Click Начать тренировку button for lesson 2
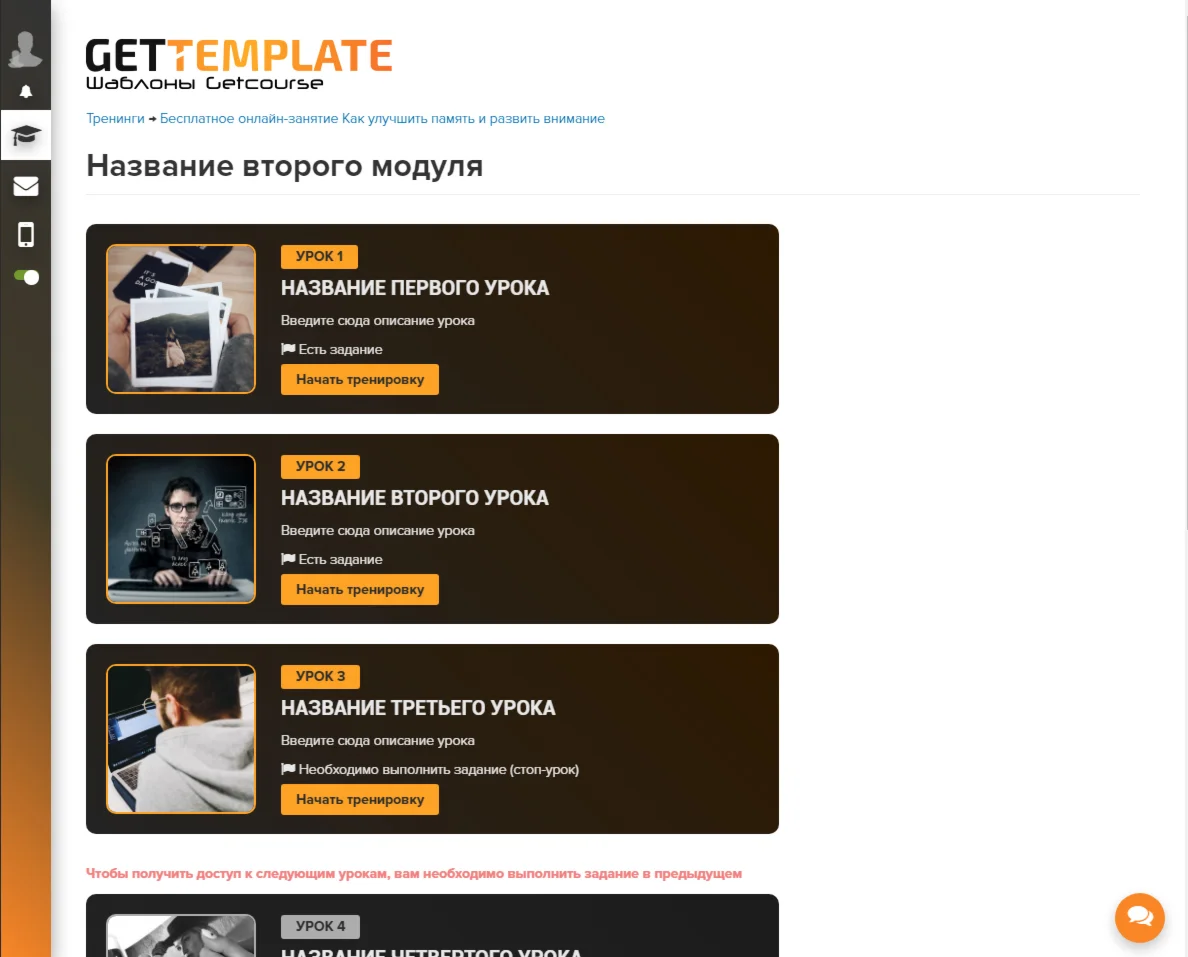Image resolution: width=1188 pixels, height=957 pixels. [x=360, y=590]
